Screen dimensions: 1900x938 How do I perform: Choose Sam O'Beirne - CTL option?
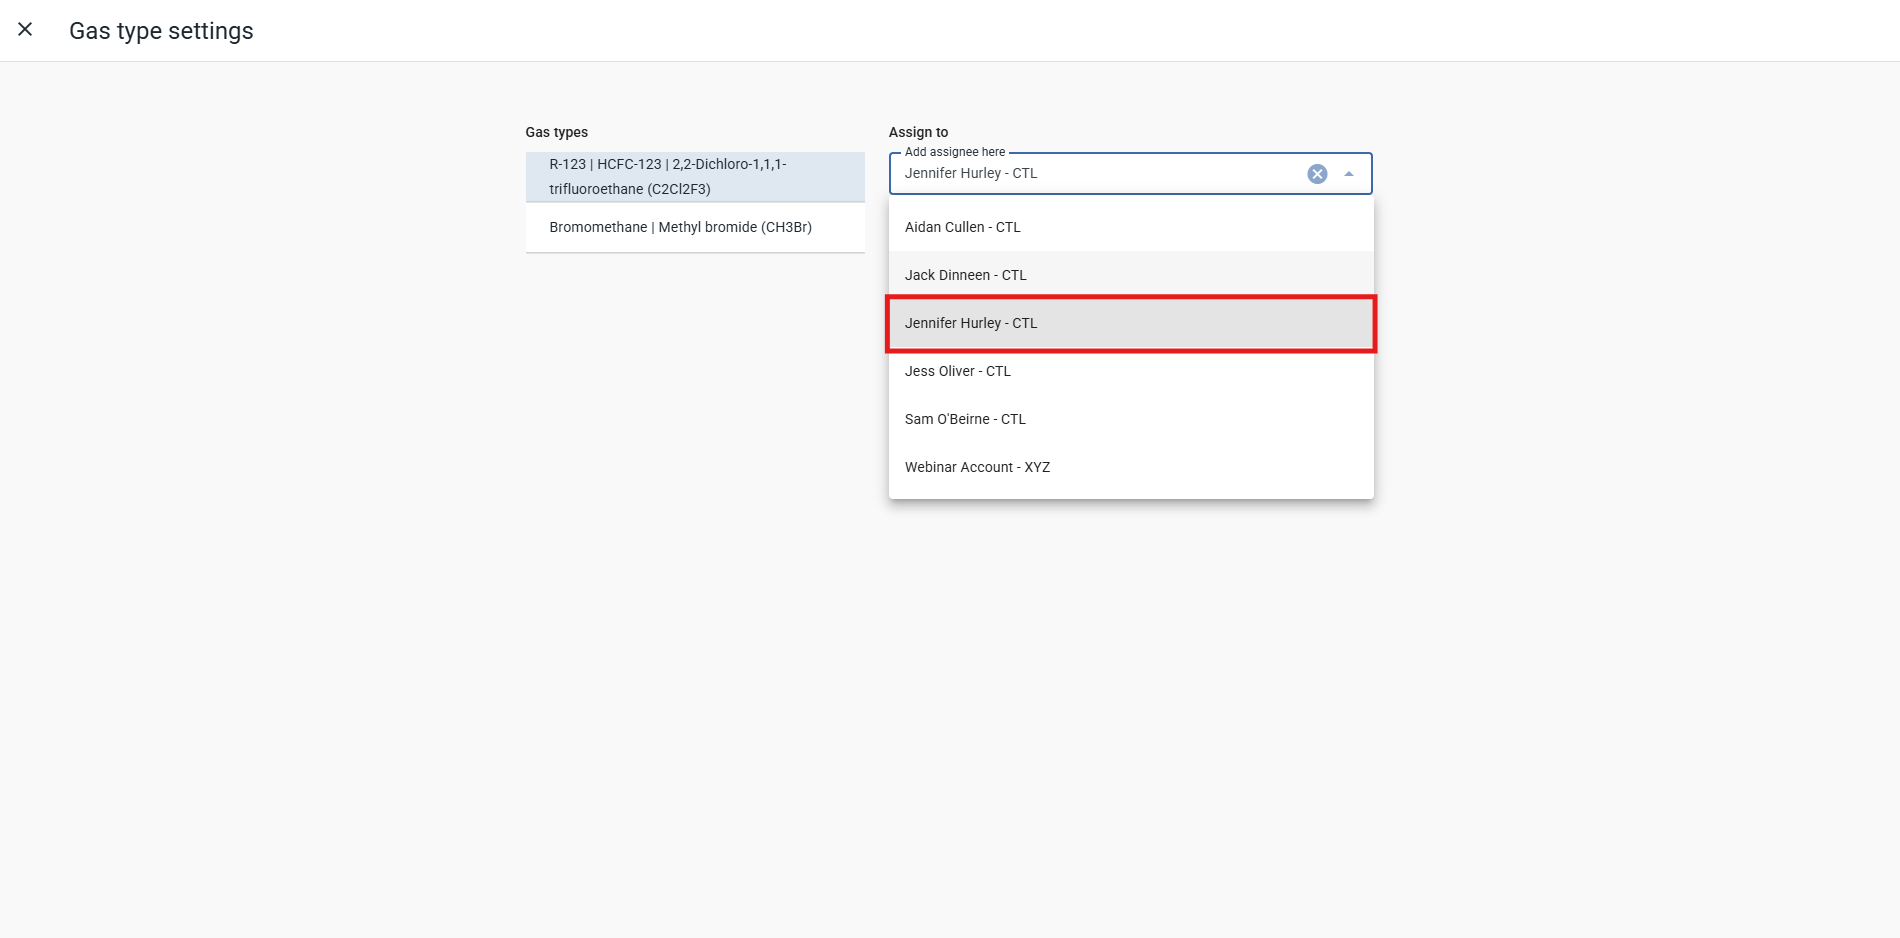coord(1131,419)
